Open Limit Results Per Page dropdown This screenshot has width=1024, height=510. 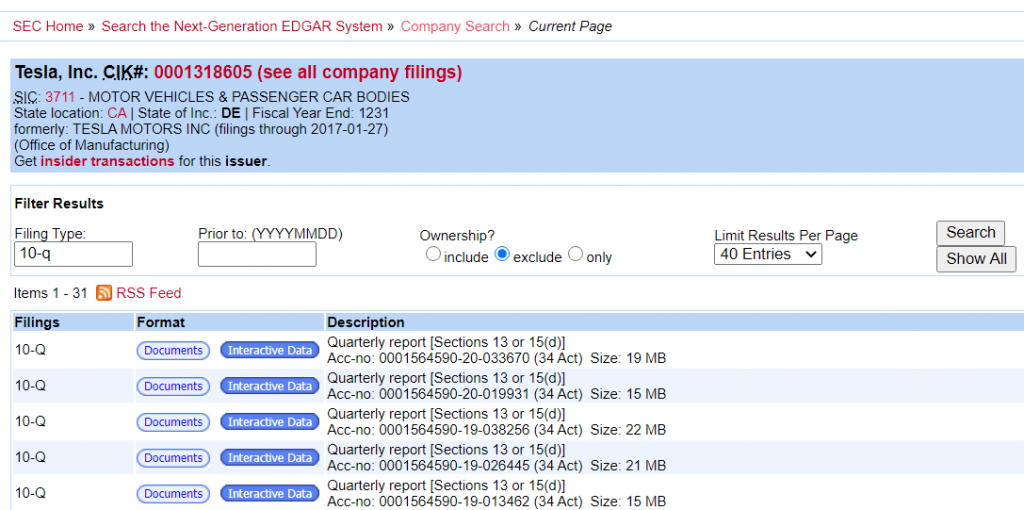pyautogui.click(x=768, y=254)
